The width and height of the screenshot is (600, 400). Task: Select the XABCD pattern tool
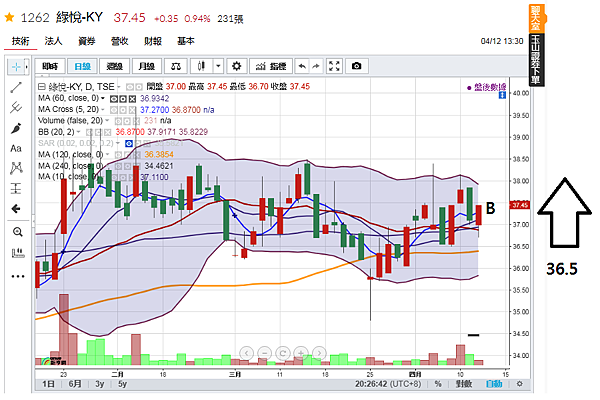pos(16,168)
